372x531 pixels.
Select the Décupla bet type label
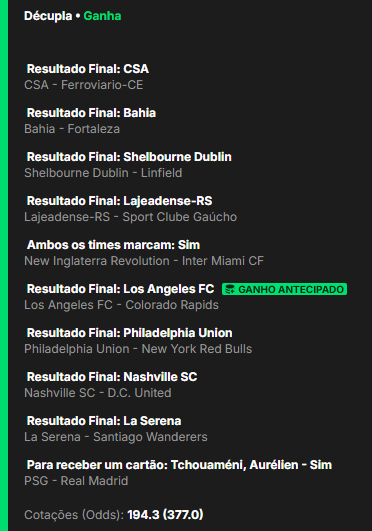pyautogui.click(x=48, y=16)
